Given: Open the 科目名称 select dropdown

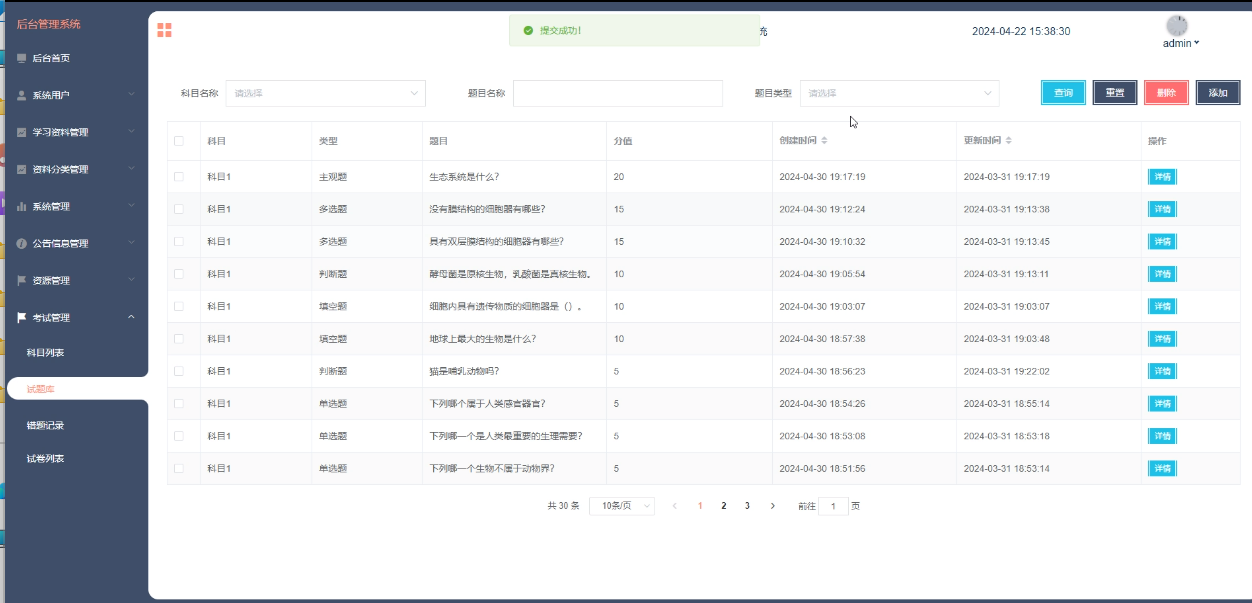Looking at the screenshot, I should 326,93.
